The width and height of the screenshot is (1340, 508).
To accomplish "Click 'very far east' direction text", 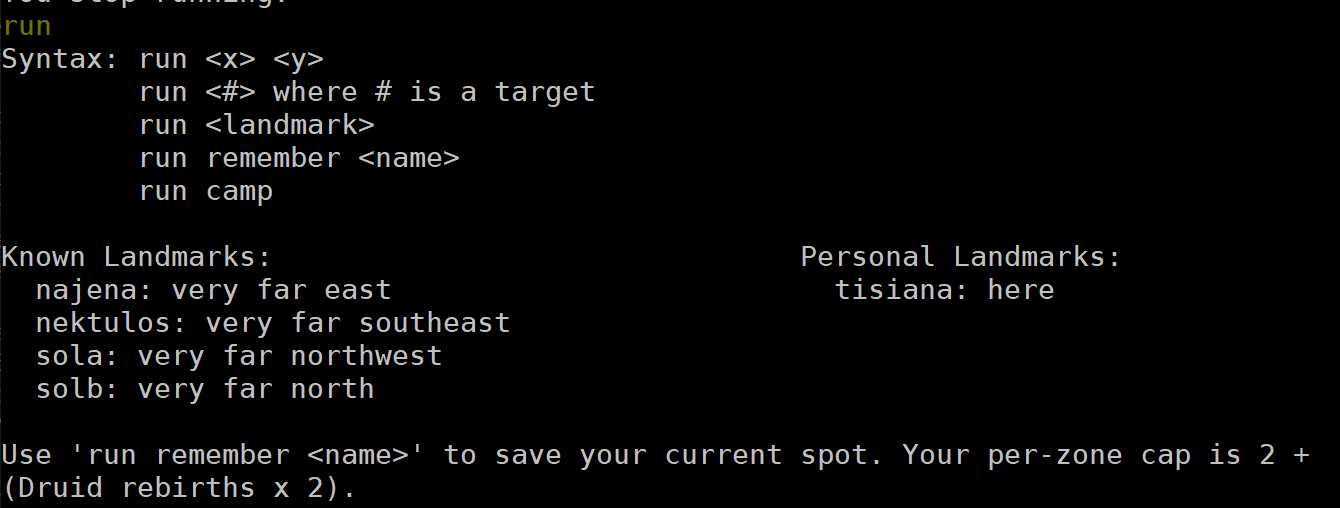I will click(x=282, y=290).
